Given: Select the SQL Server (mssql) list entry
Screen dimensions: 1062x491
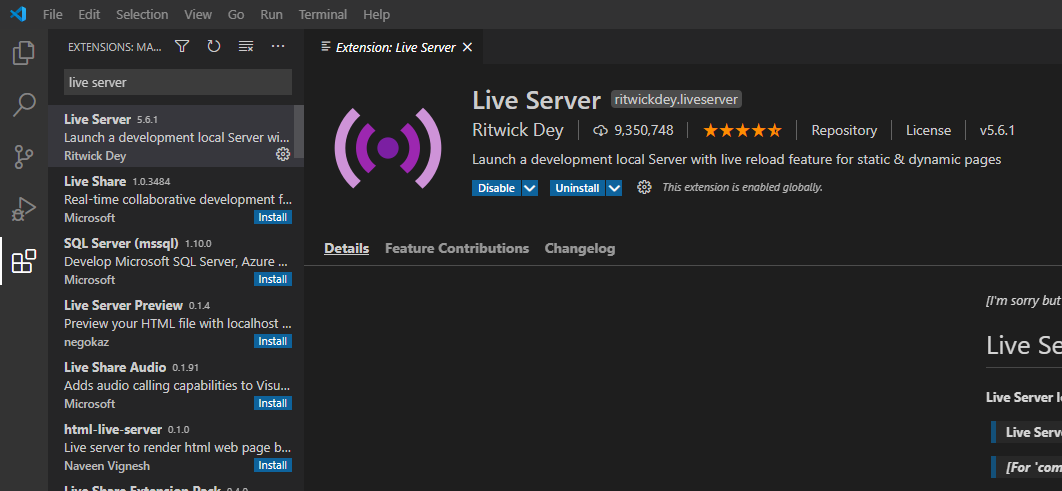Looking at the screenshot, I should (x=176, y=261).
